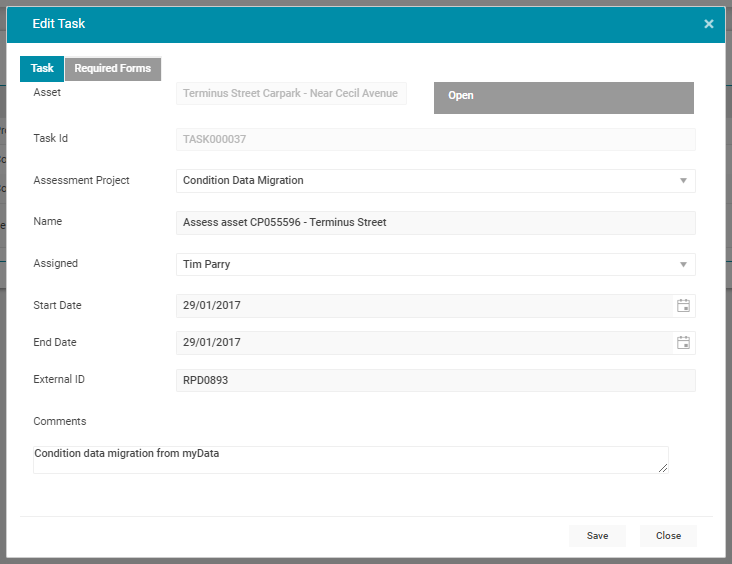The height and width of the screenshot is (564, 732).
Task: Click the Start Date text input
Action: tap(420, 306)
